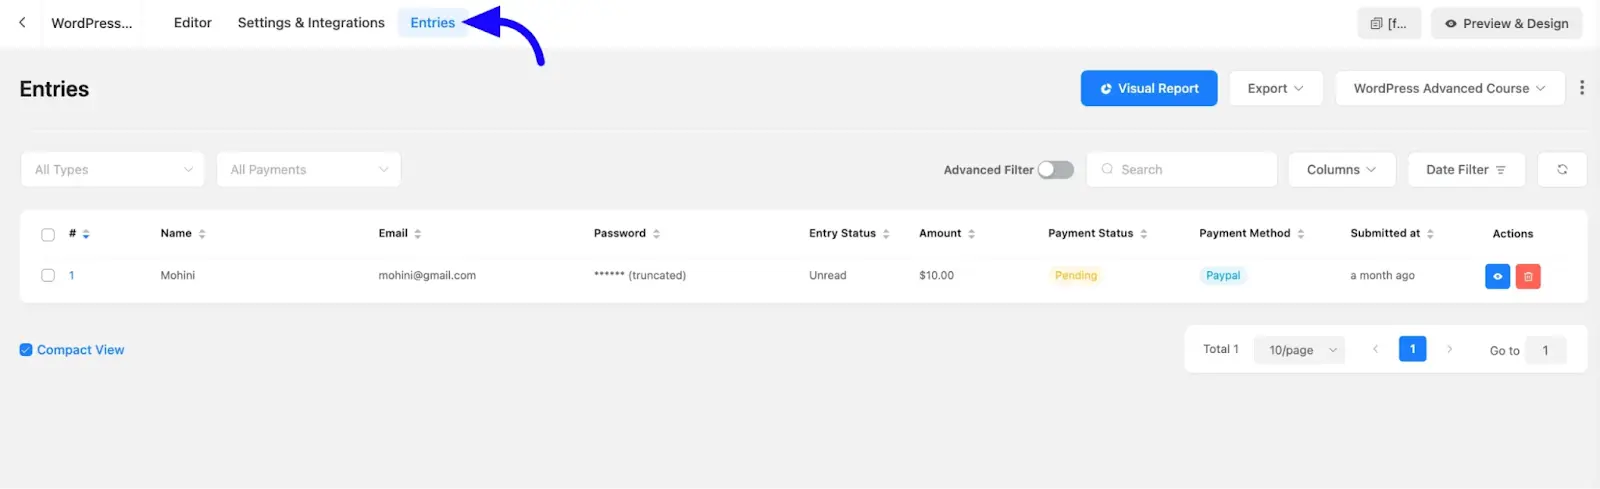Enable the Advanced Filter toggle

click(x=1055, y=170)
